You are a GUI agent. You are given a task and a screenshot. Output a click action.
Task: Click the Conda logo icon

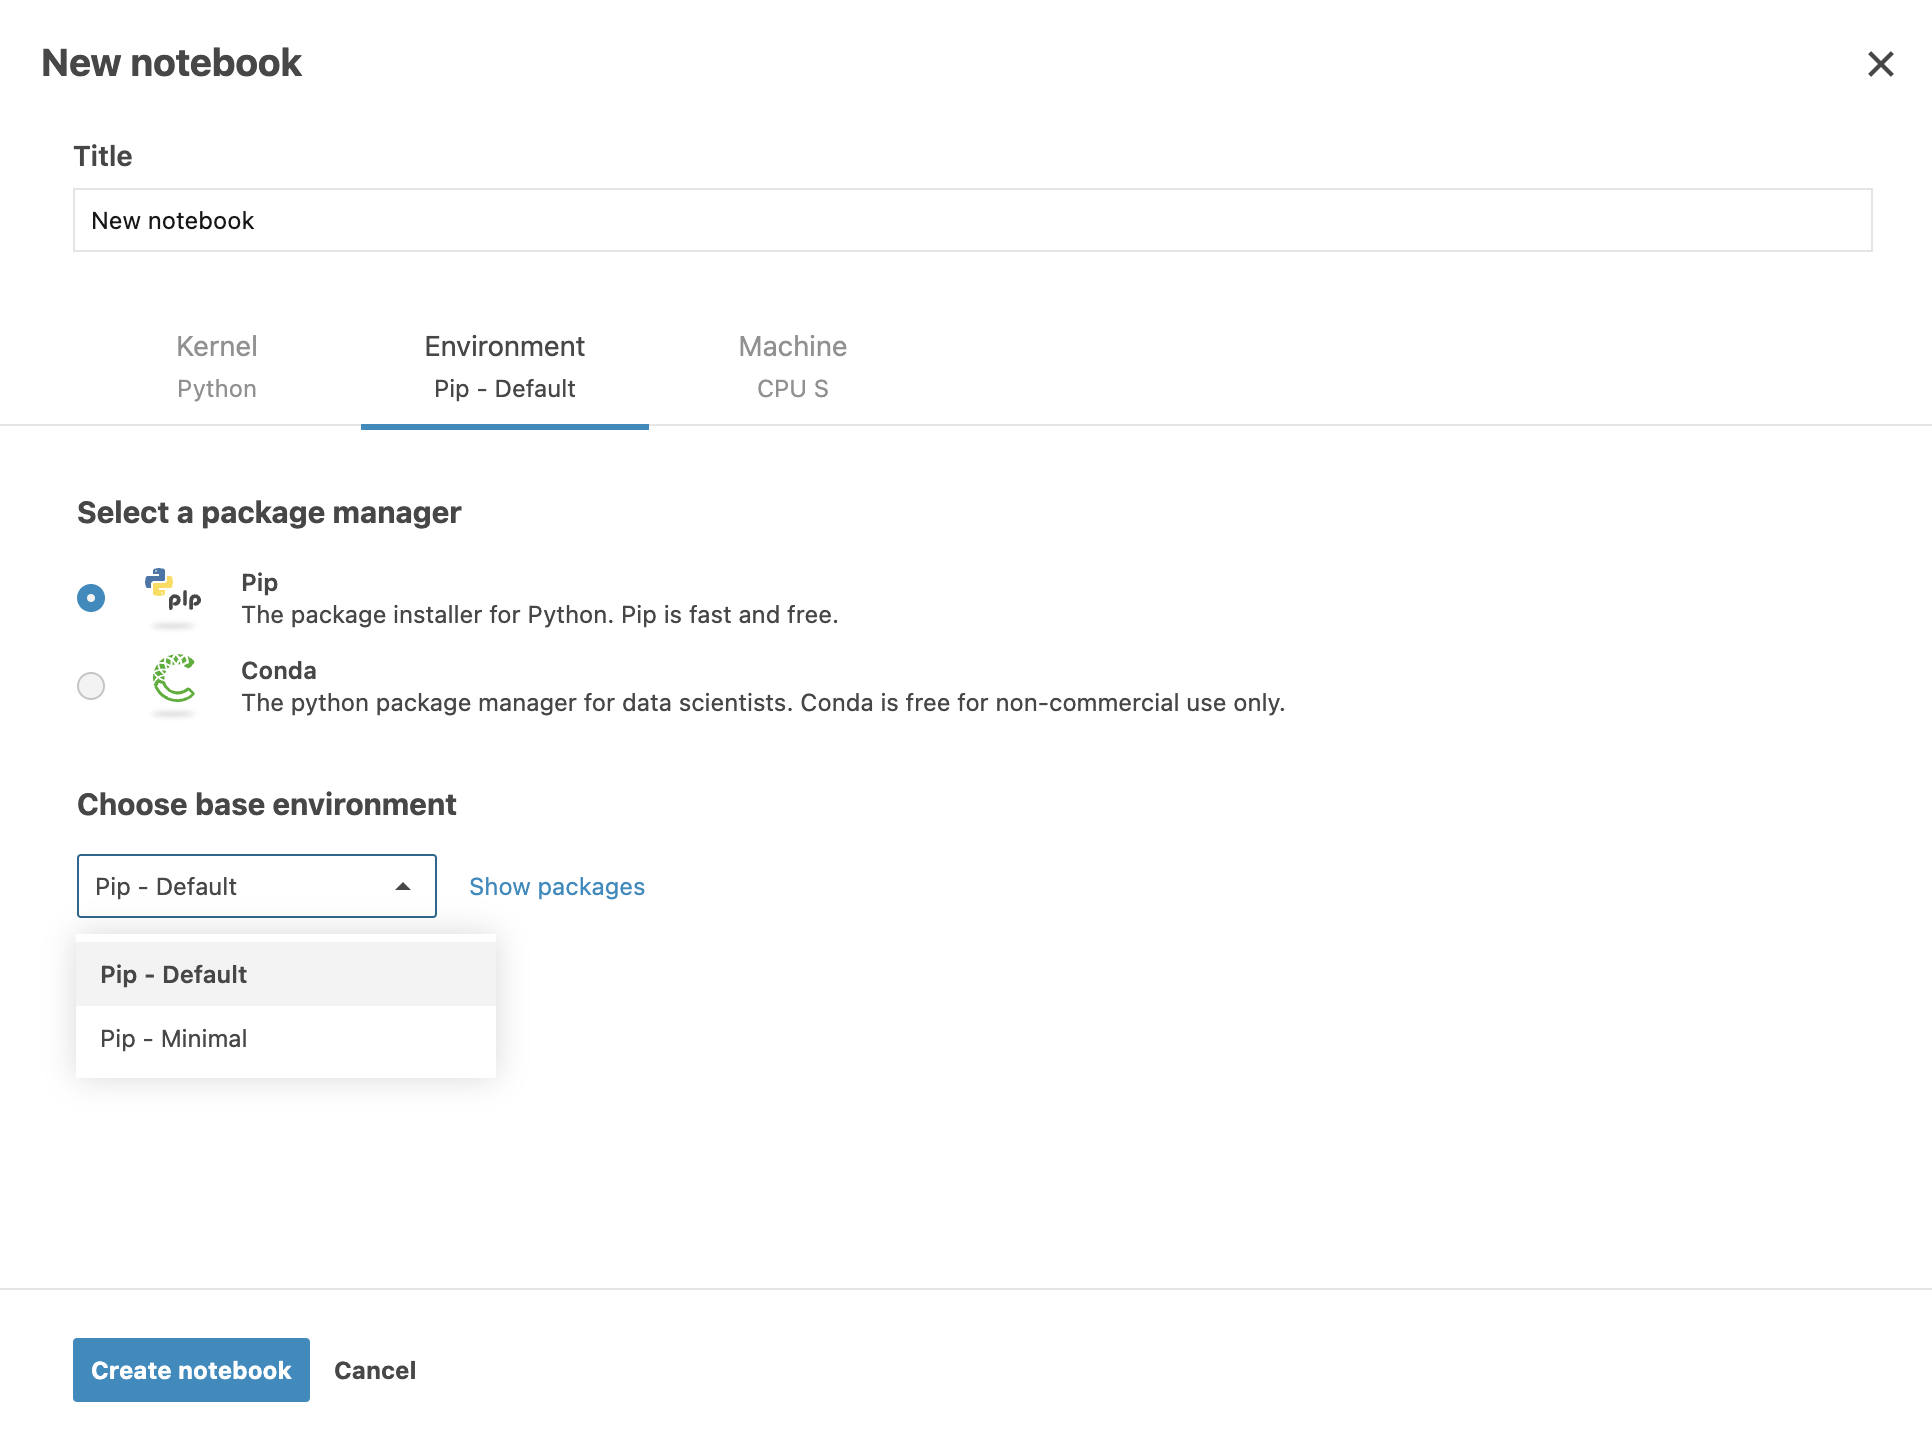click(173, 679)
